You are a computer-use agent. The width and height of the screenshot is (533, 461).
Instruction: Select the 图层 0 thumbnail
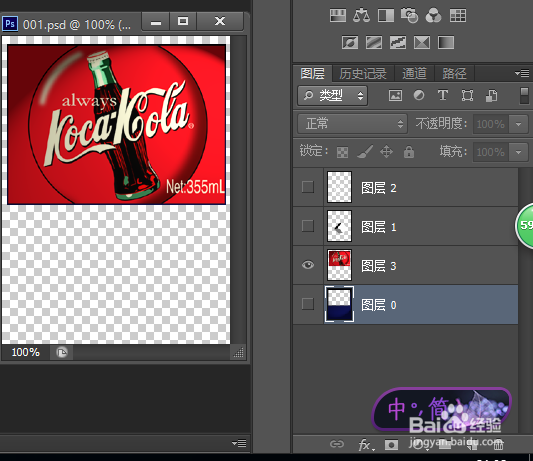(x=339, y=304)
